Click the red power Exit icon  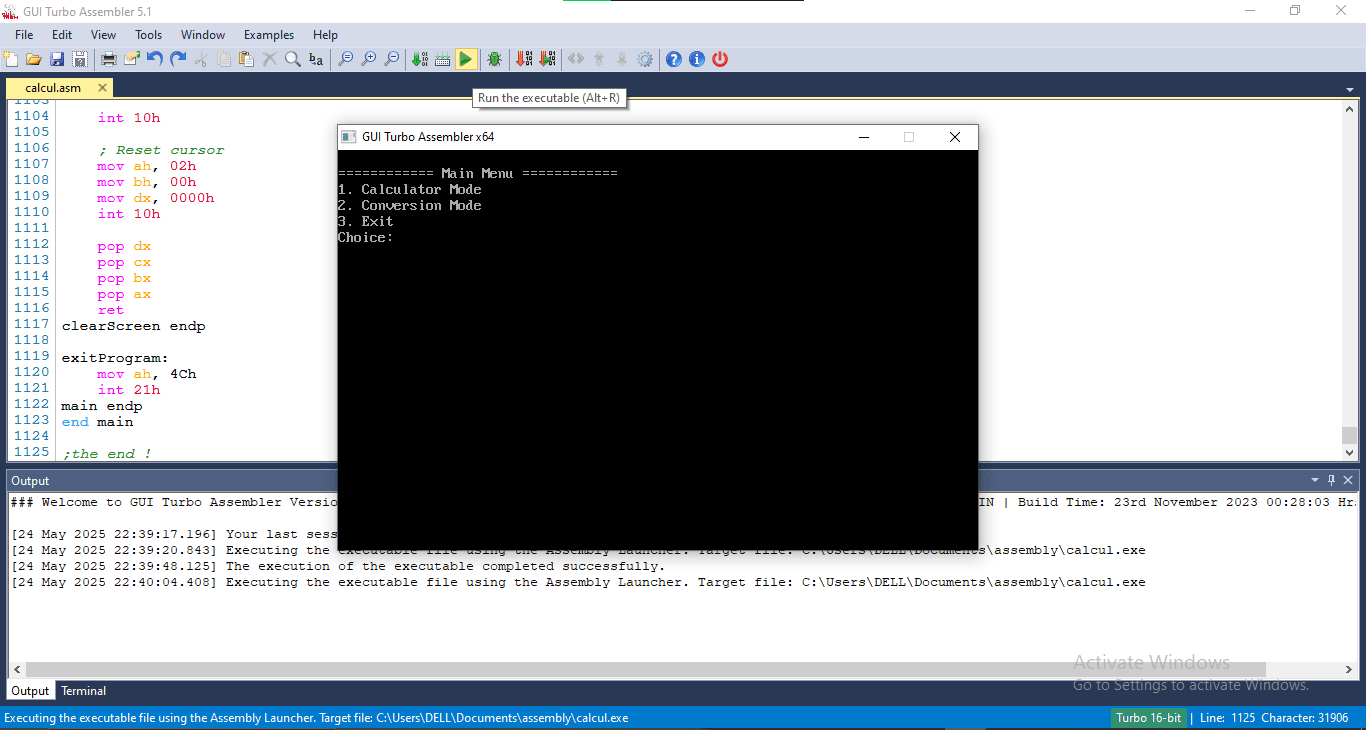(x=720, y=59)
